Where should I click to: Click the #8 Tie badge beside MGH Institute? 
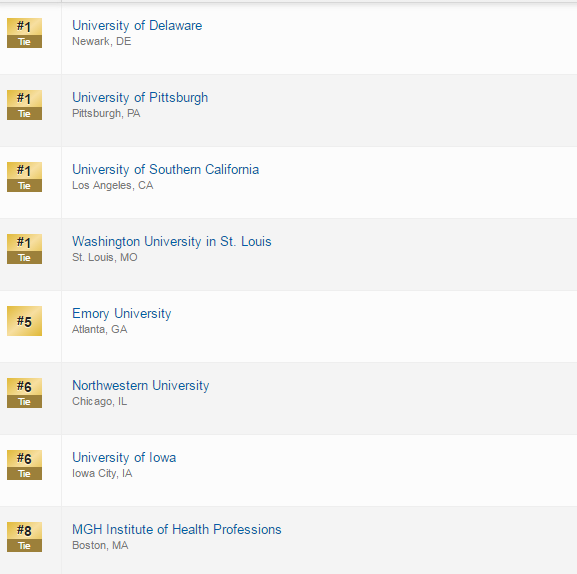tap(24, 537)
